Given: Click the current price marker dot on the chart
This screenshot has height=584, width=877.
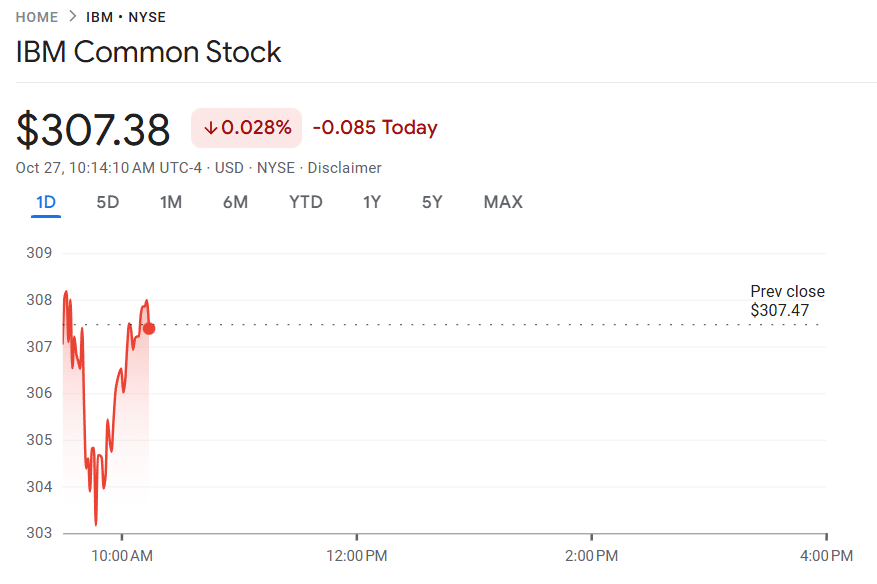Looking at the screenshot, I should click(x=148, y=327).
